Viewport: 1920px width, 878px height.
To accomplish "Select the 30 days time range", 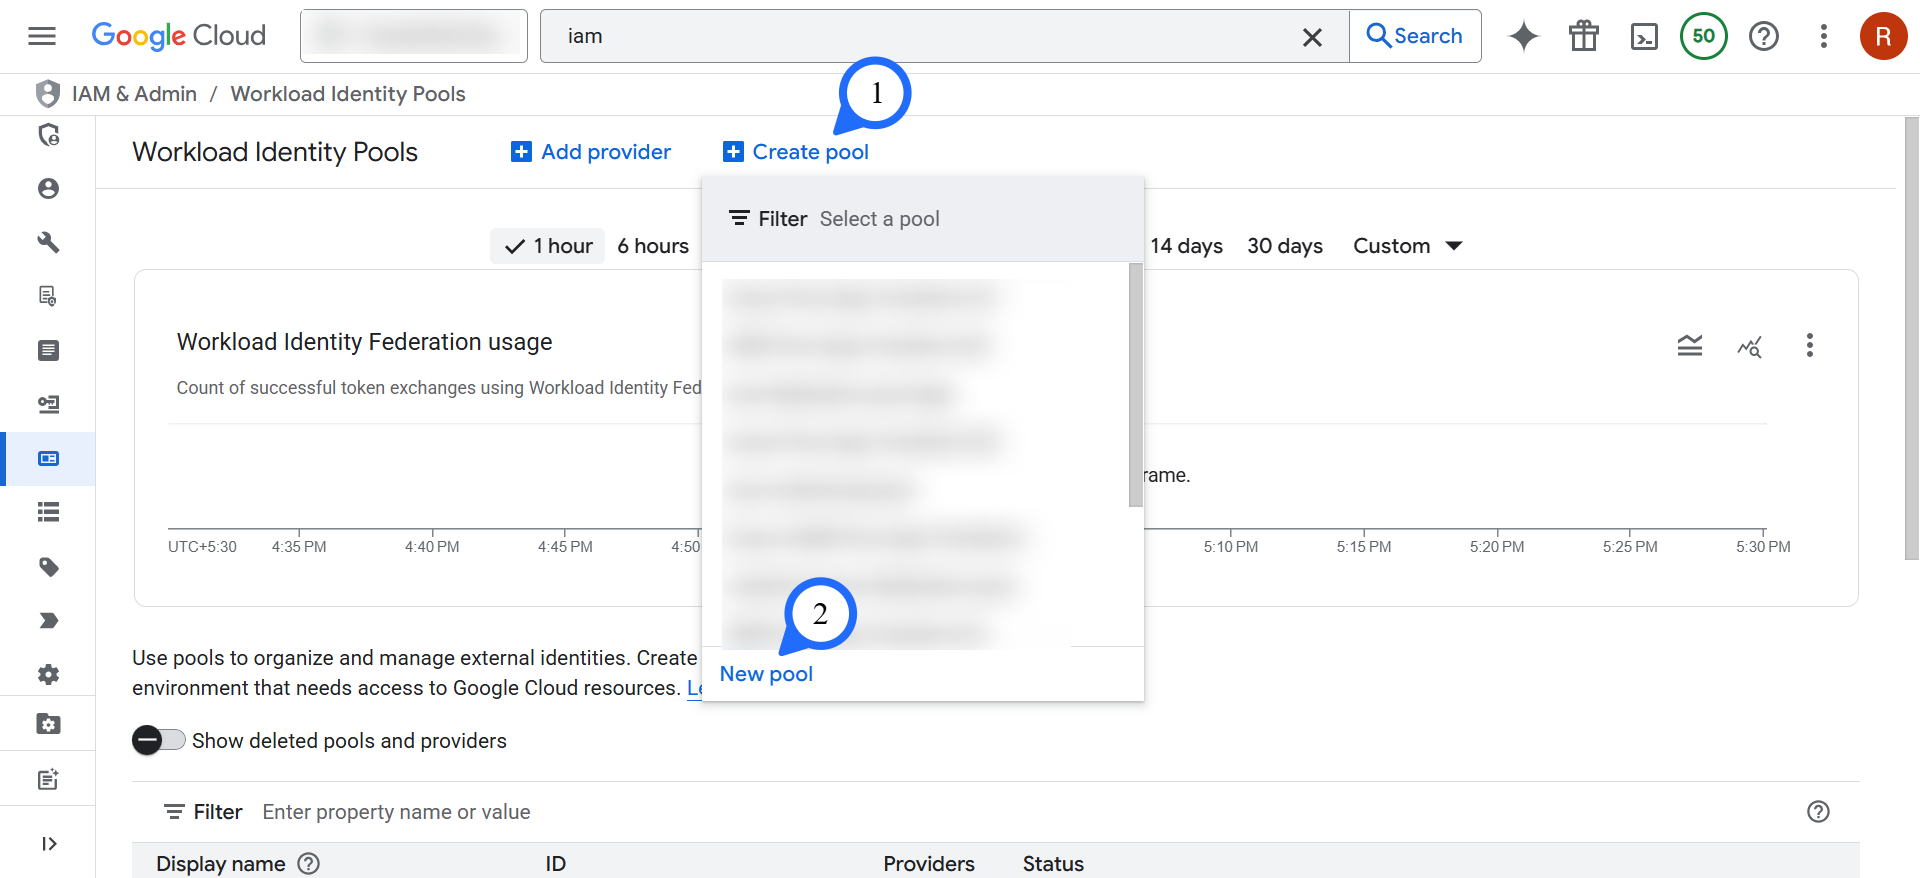I will [1284, 246].
